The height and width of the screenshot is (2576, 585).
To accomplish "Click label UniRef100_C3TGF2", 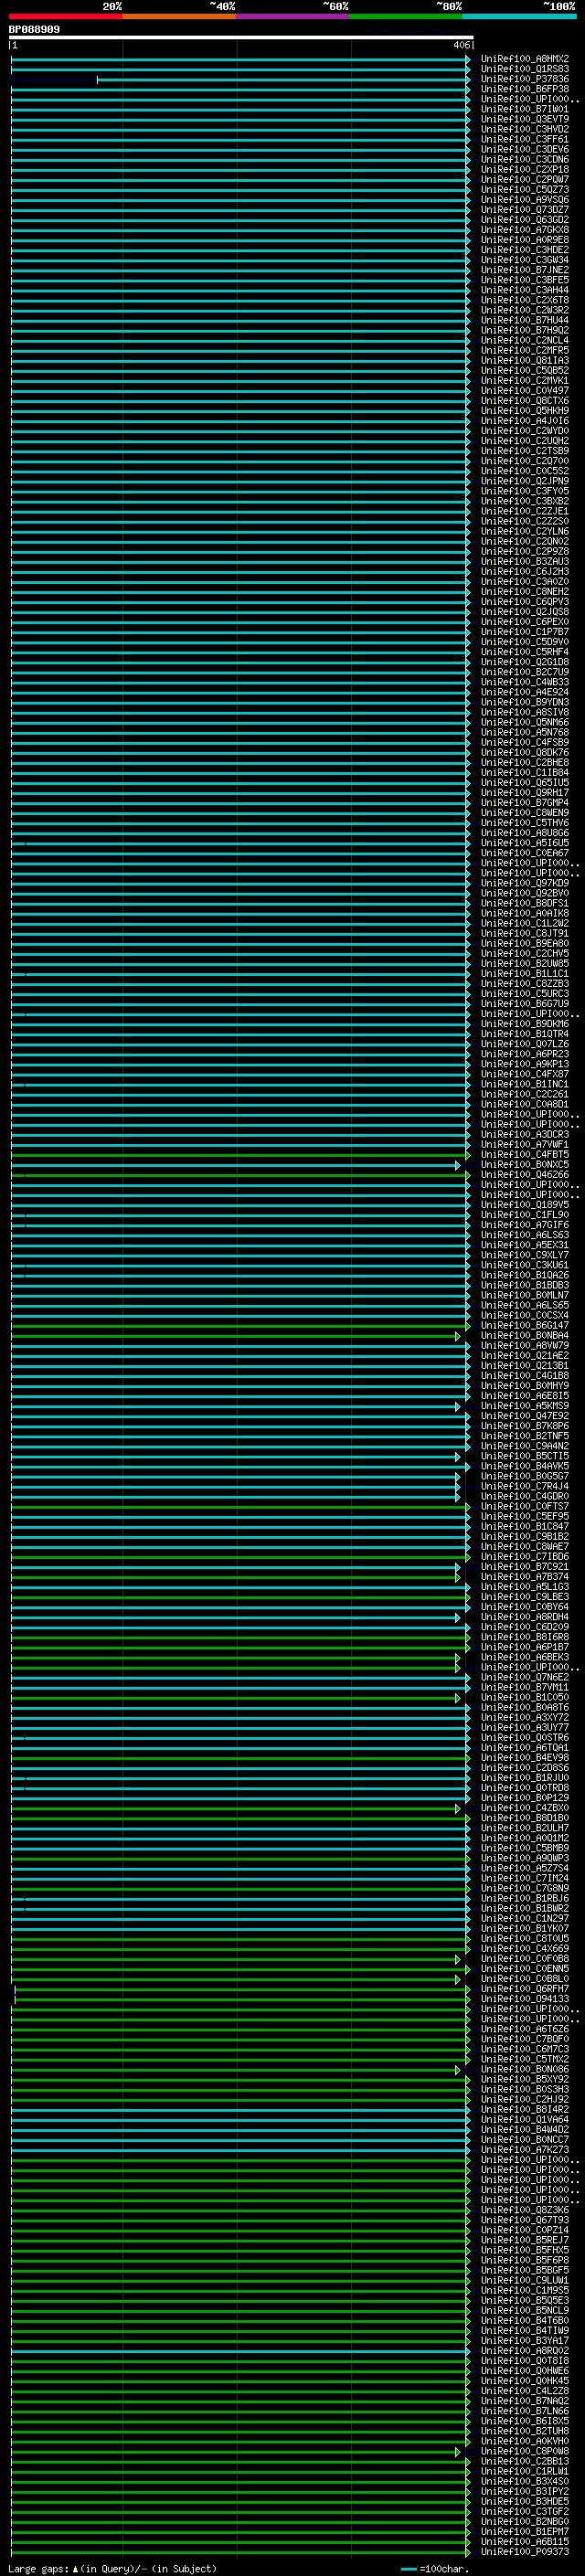I will click(525, 2511).
